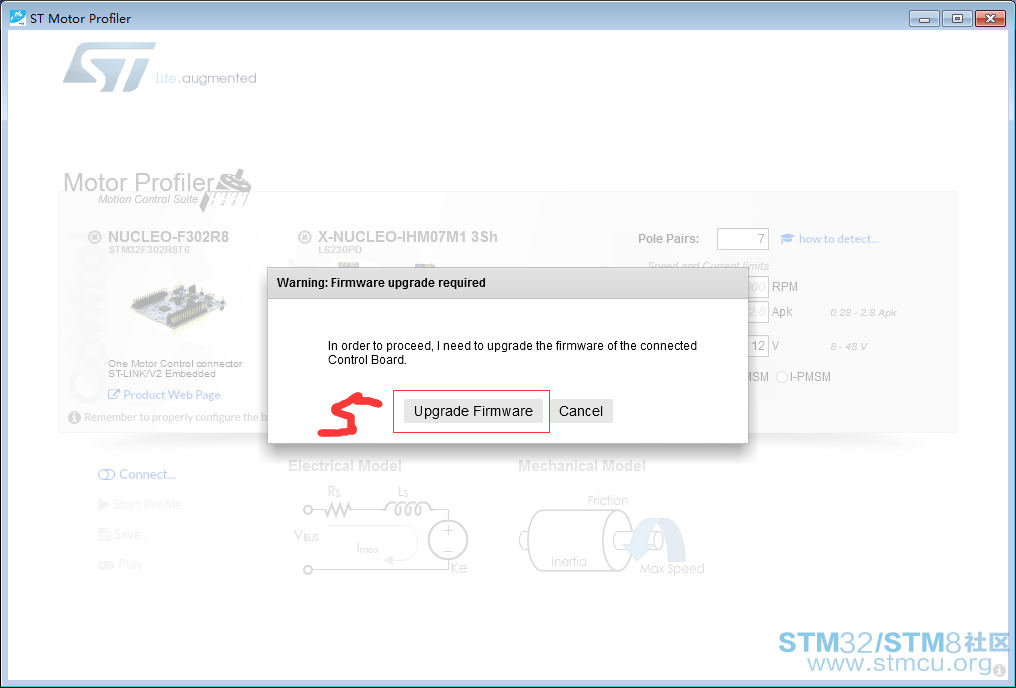Click the Mechanical Model motor diagram
Viewport: 1016px width, 688px height.
coord(612,536)
